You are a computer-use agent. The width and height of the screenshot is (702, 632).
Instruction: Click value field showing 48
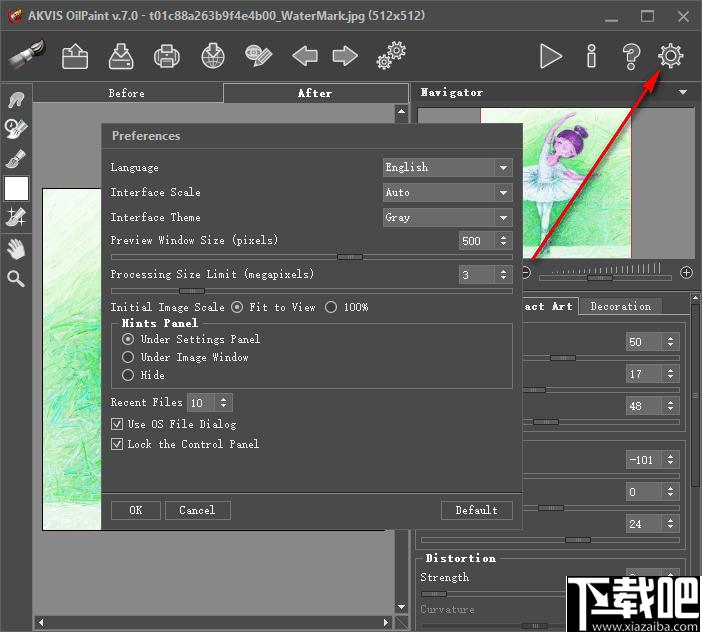click(644, 406)
